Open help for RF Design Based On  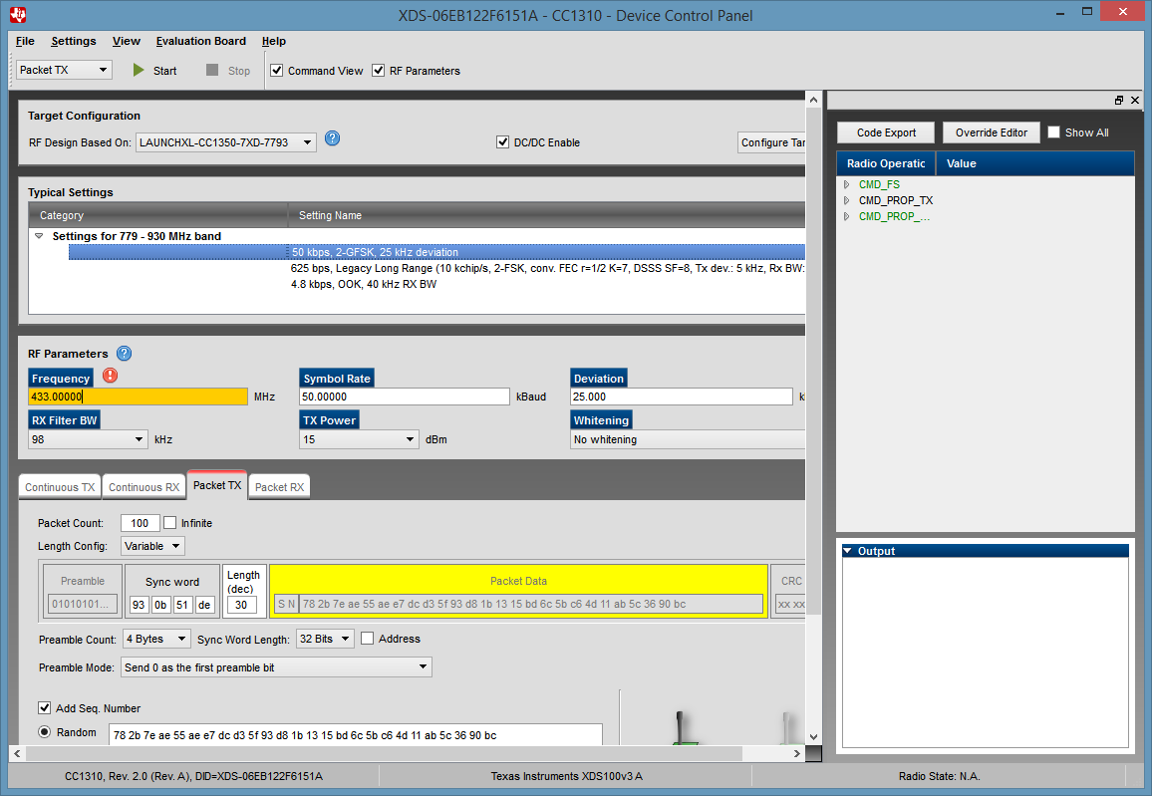click(x=332, y=138)
